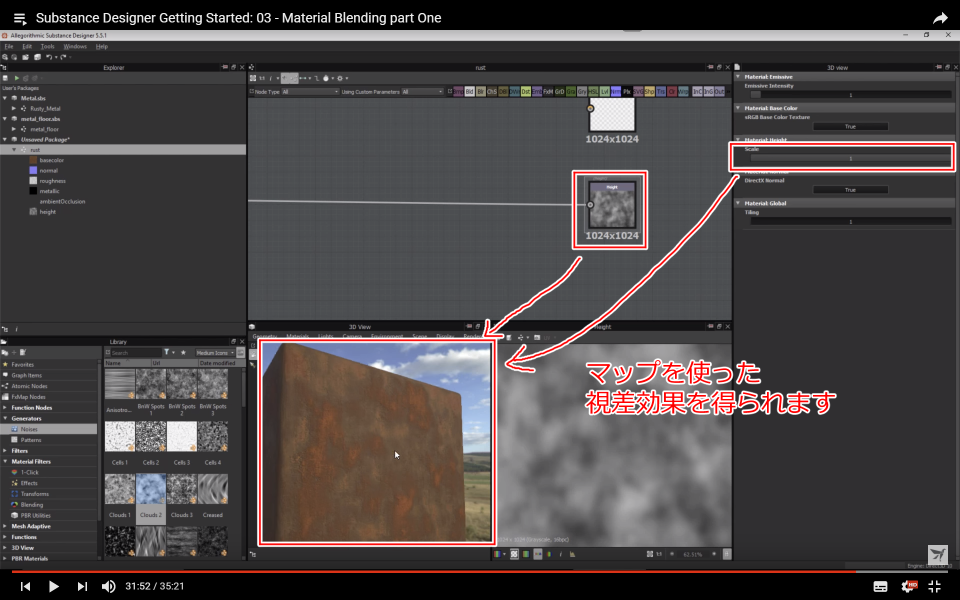Select the Height output node in graph
This screenshot has width=960, height=600.
(612, 205)
